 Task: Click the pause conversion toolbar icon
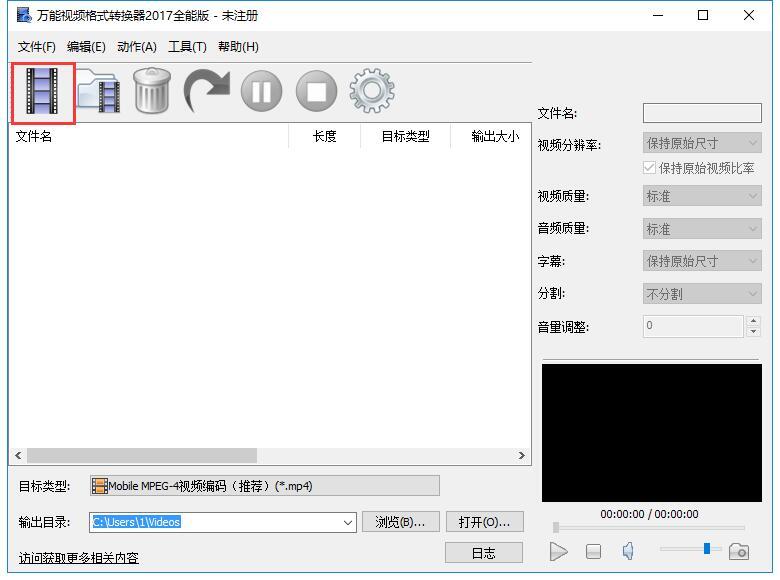coord(262,92)
